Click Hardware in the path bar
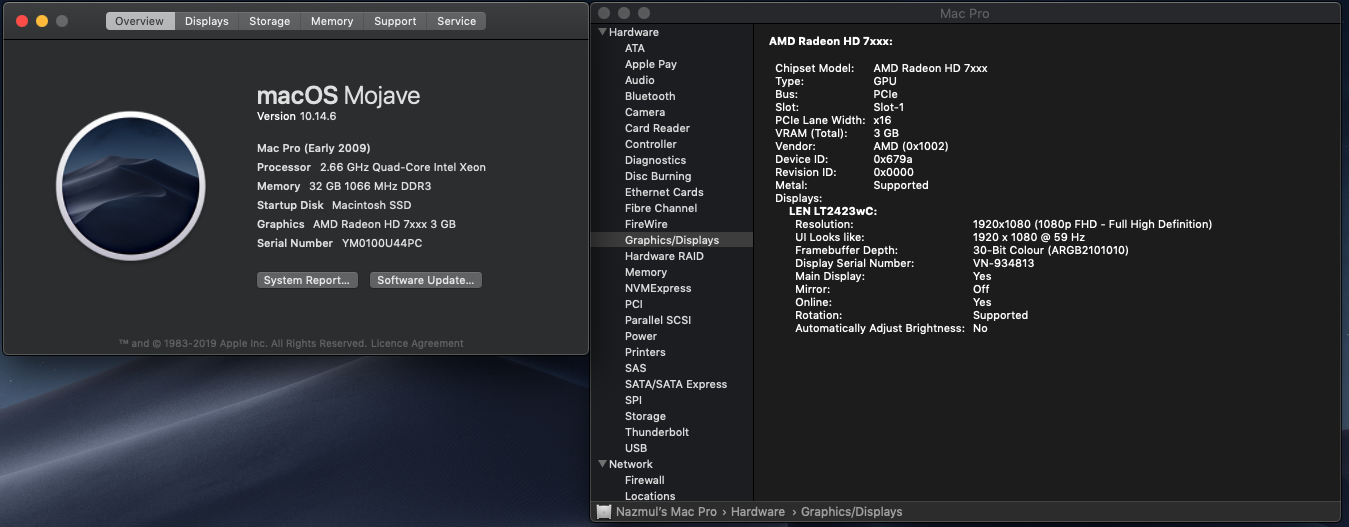This screenshot has height=527, width=1349. pos(758,511)
